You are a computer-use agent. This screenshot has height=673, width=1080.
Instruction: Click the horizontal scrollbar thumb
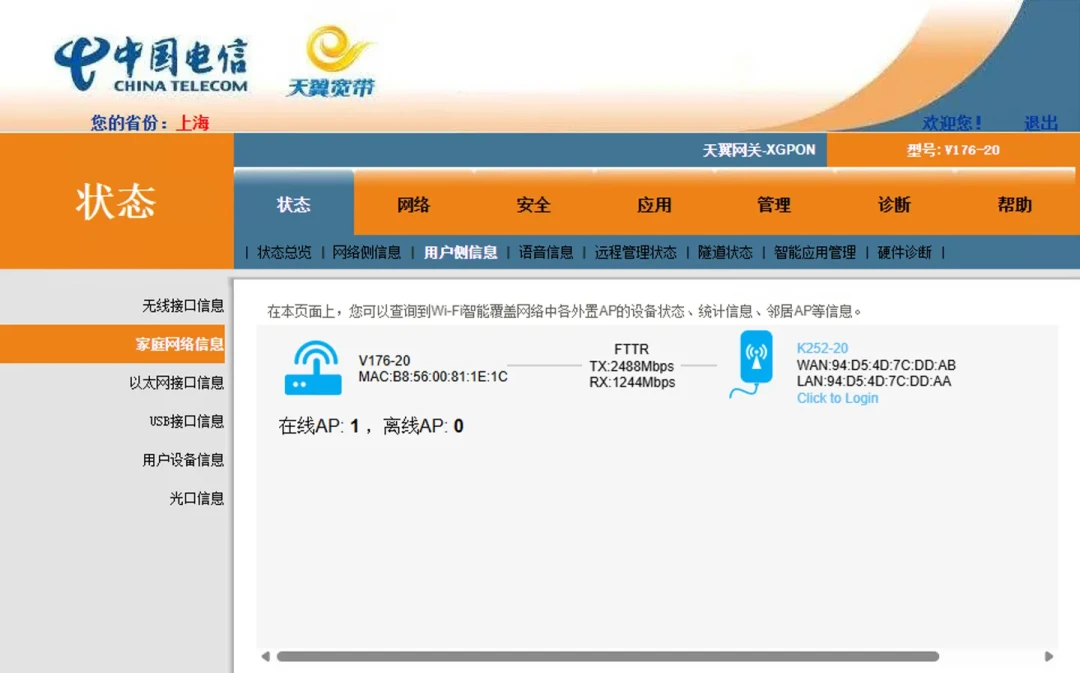(x=608, y=656)
